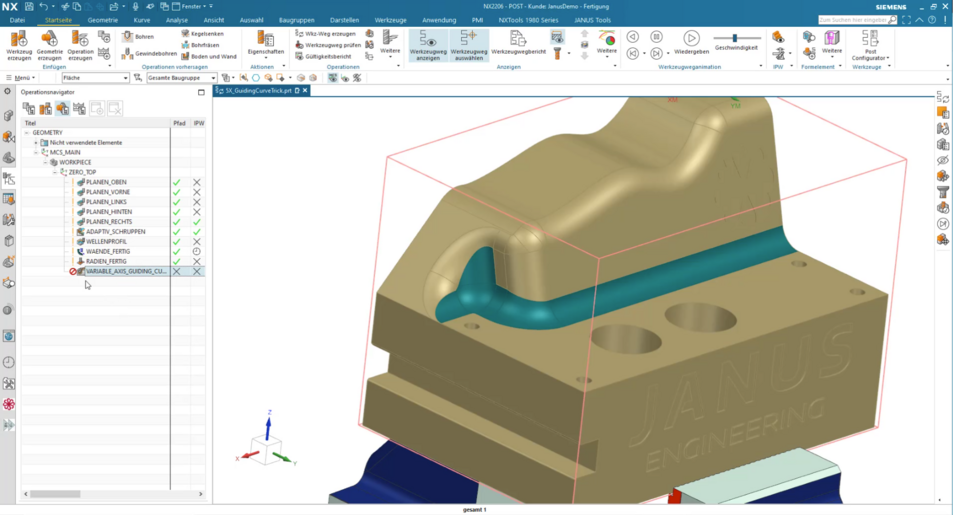This screenshot has width=953, height=515.
Task: Open the Gültigkeitsbericht report
Action: [323, 56]
